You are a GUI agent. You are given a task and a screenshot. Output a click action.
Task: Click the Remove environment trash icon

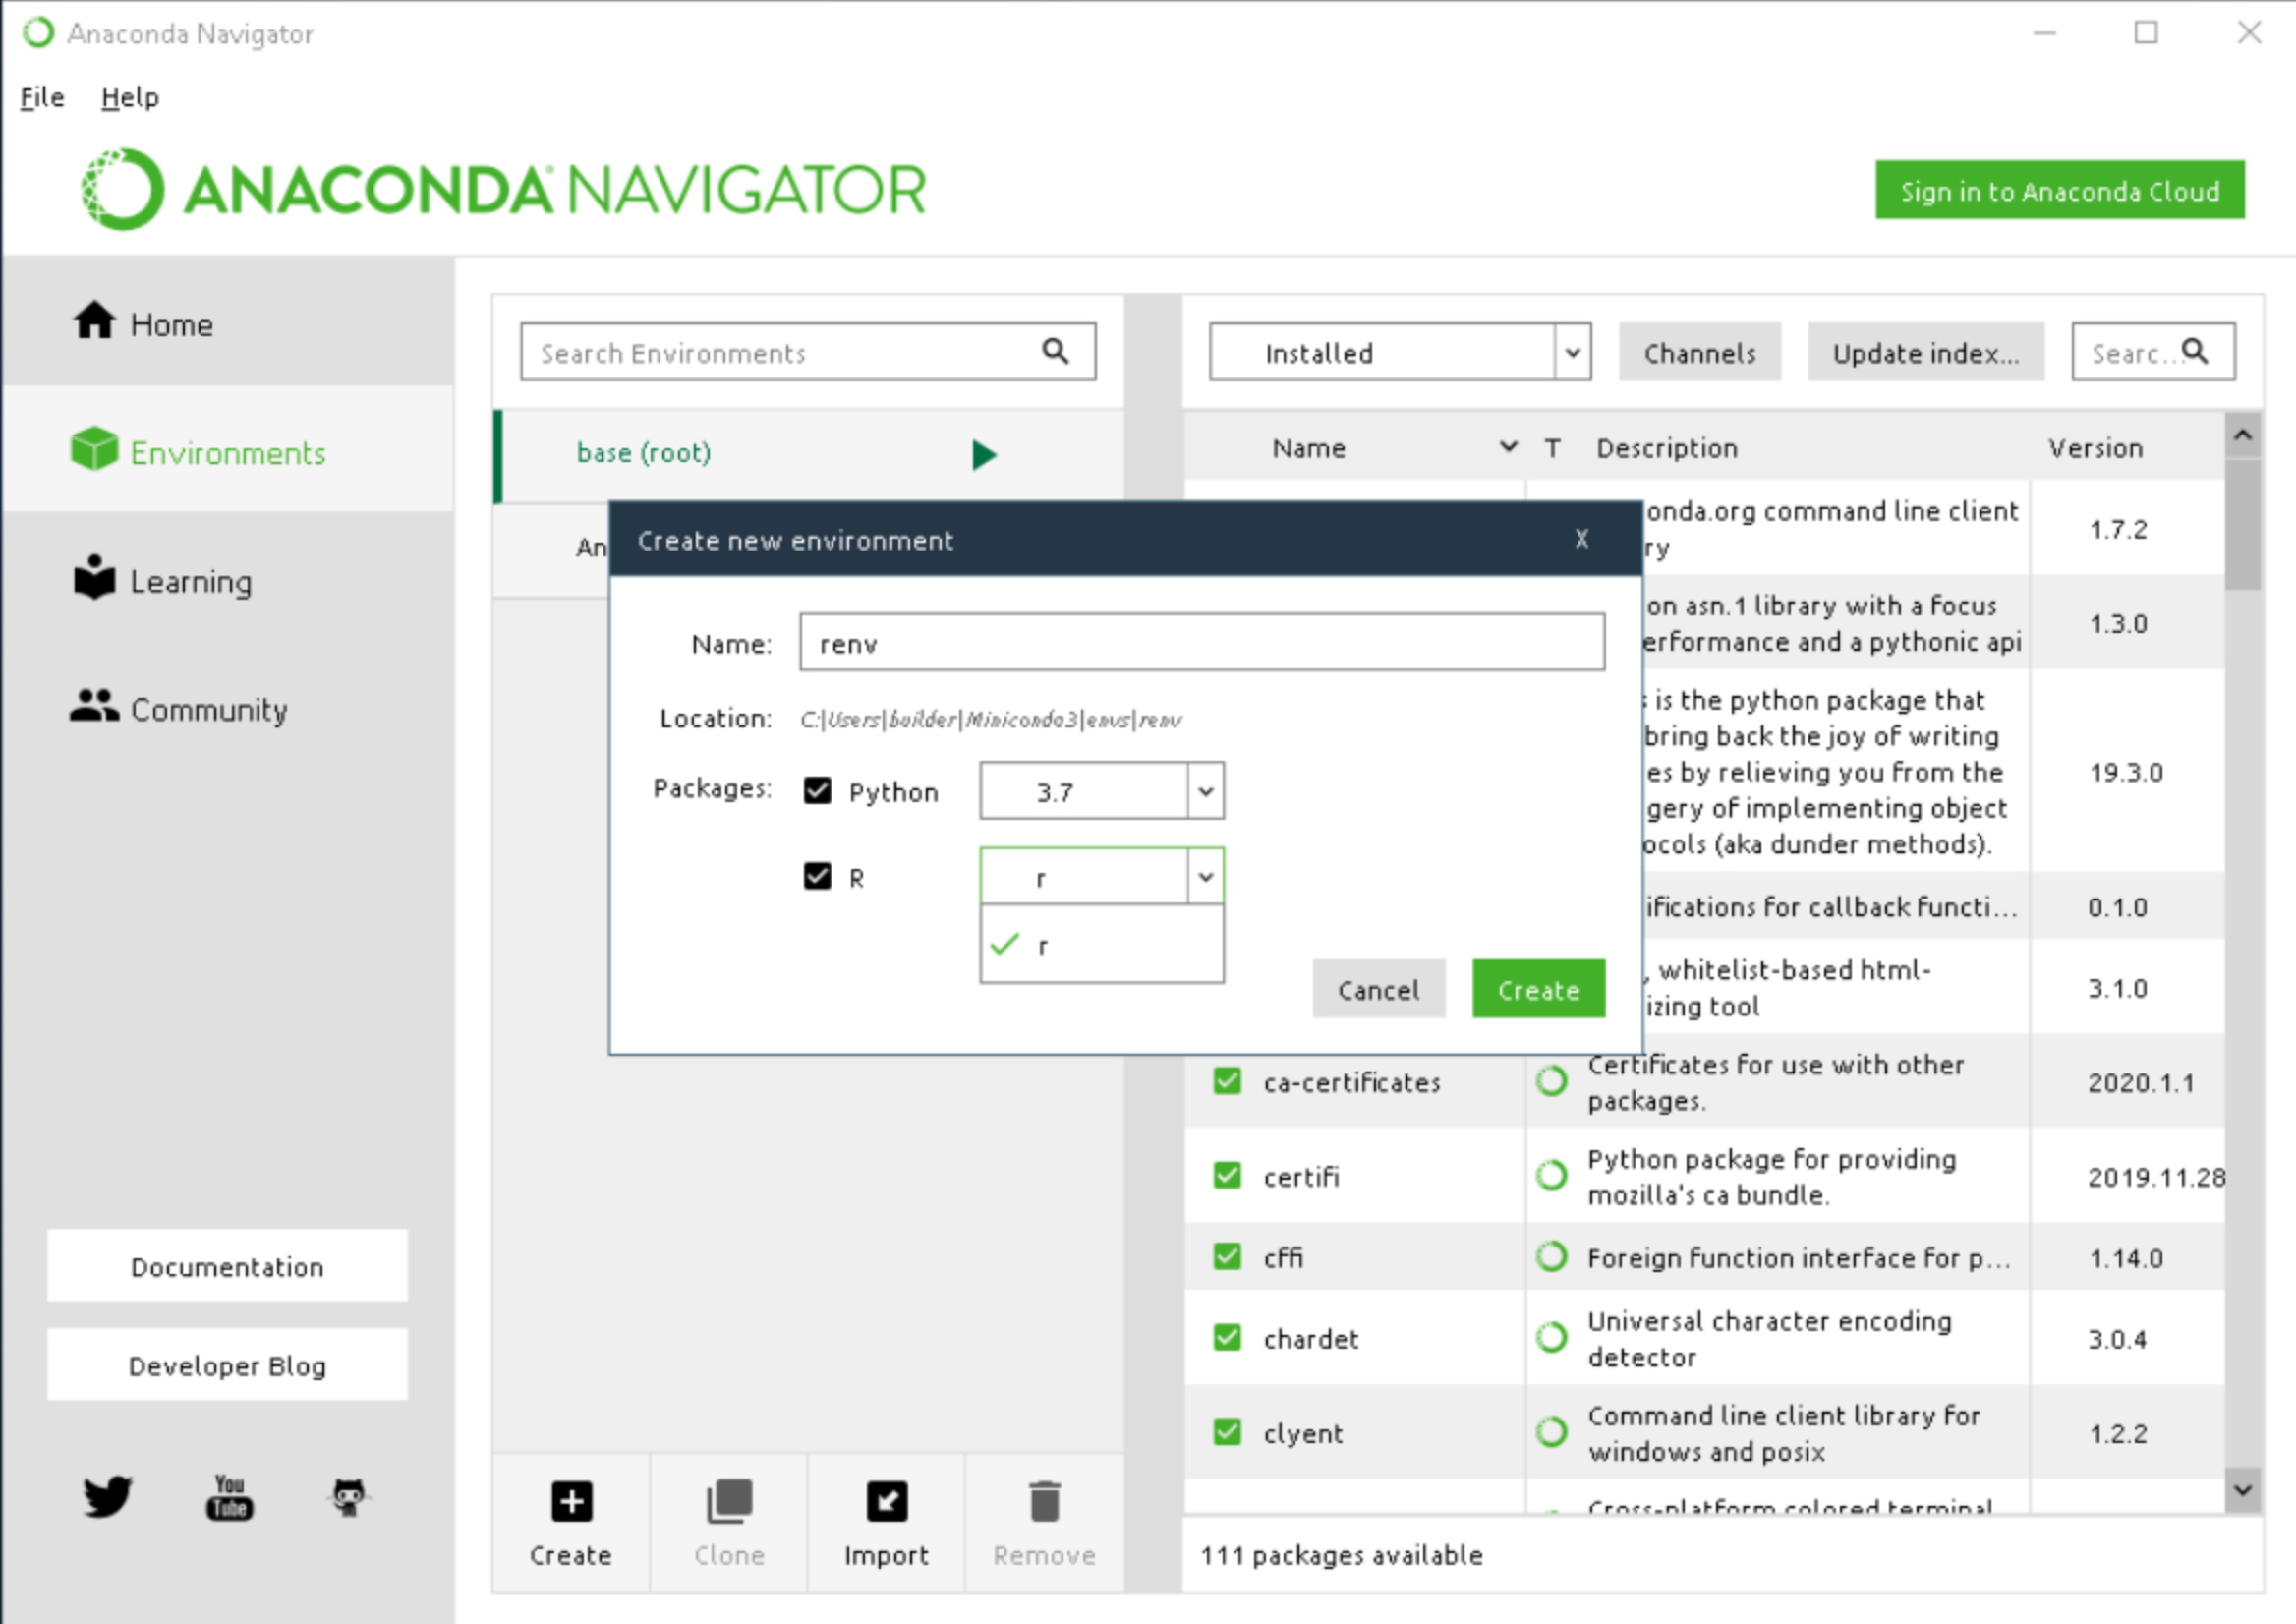coord(1042,1500)
